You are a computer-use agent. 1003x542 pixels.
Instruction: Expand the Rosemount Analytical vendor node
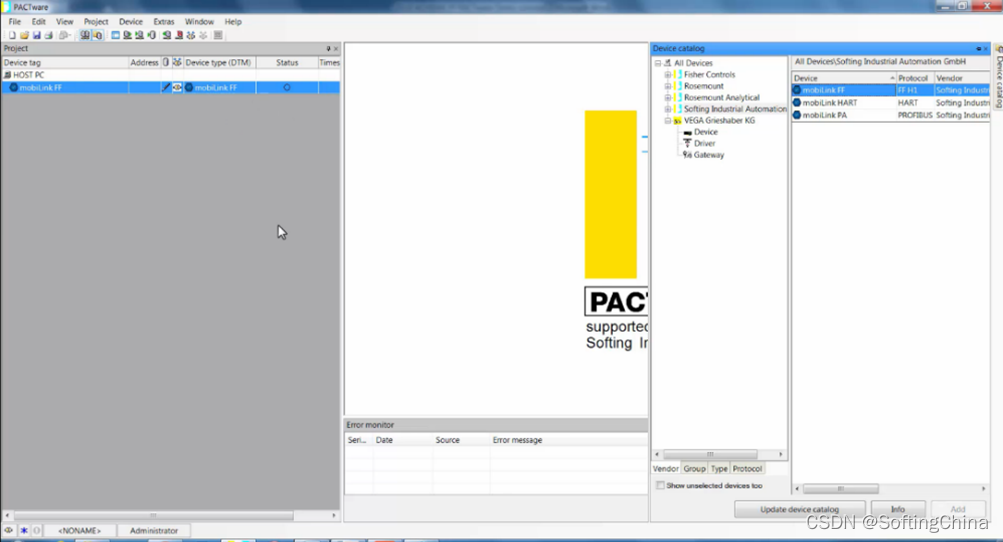click(668, 98)
